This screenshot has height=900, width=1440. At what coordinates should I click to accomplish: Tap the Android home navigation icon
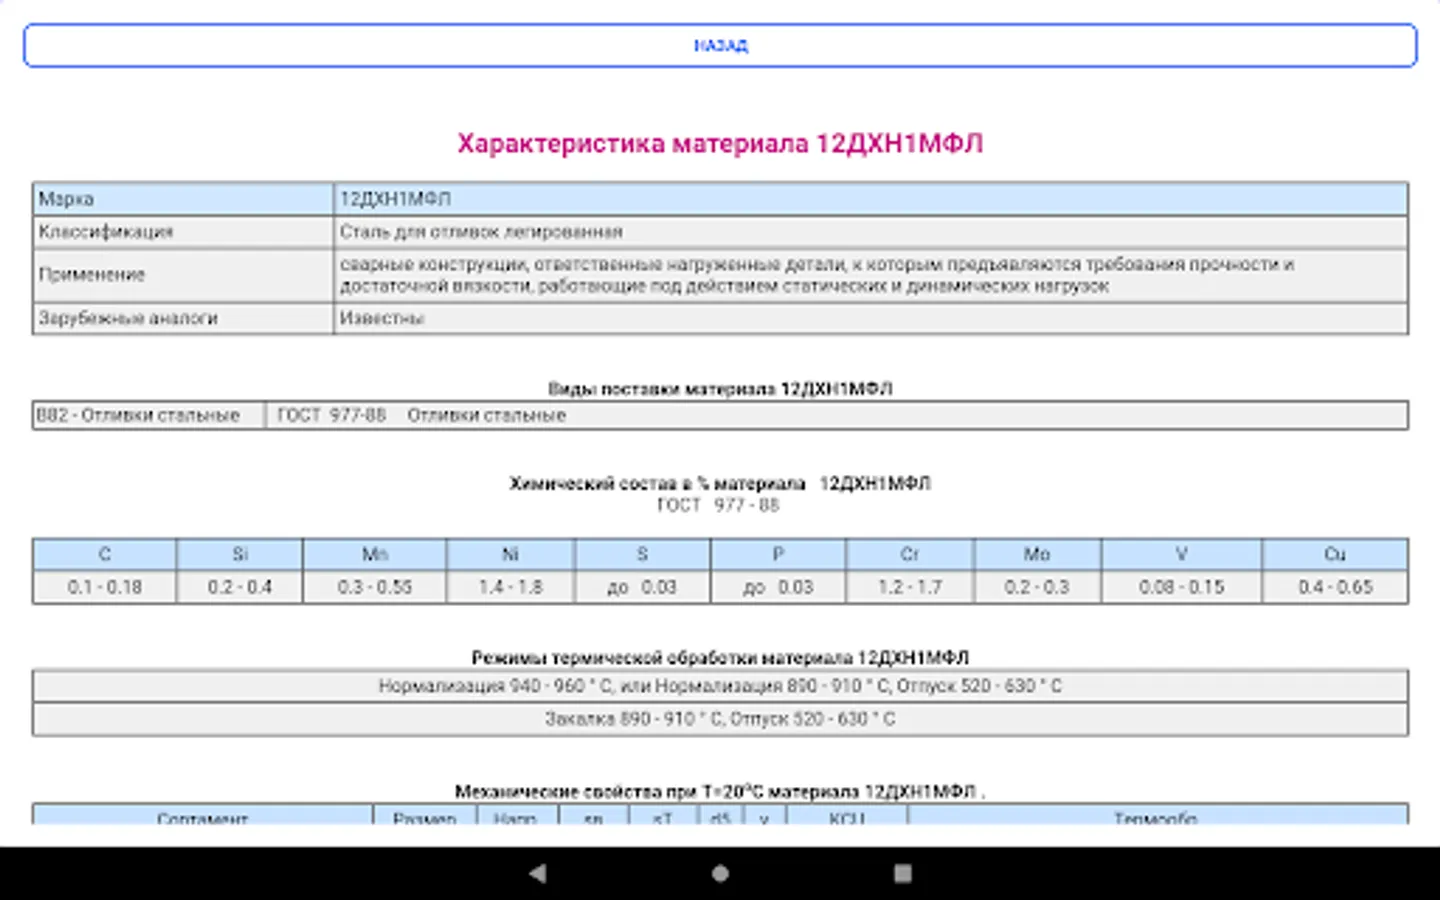click(720, 873)
